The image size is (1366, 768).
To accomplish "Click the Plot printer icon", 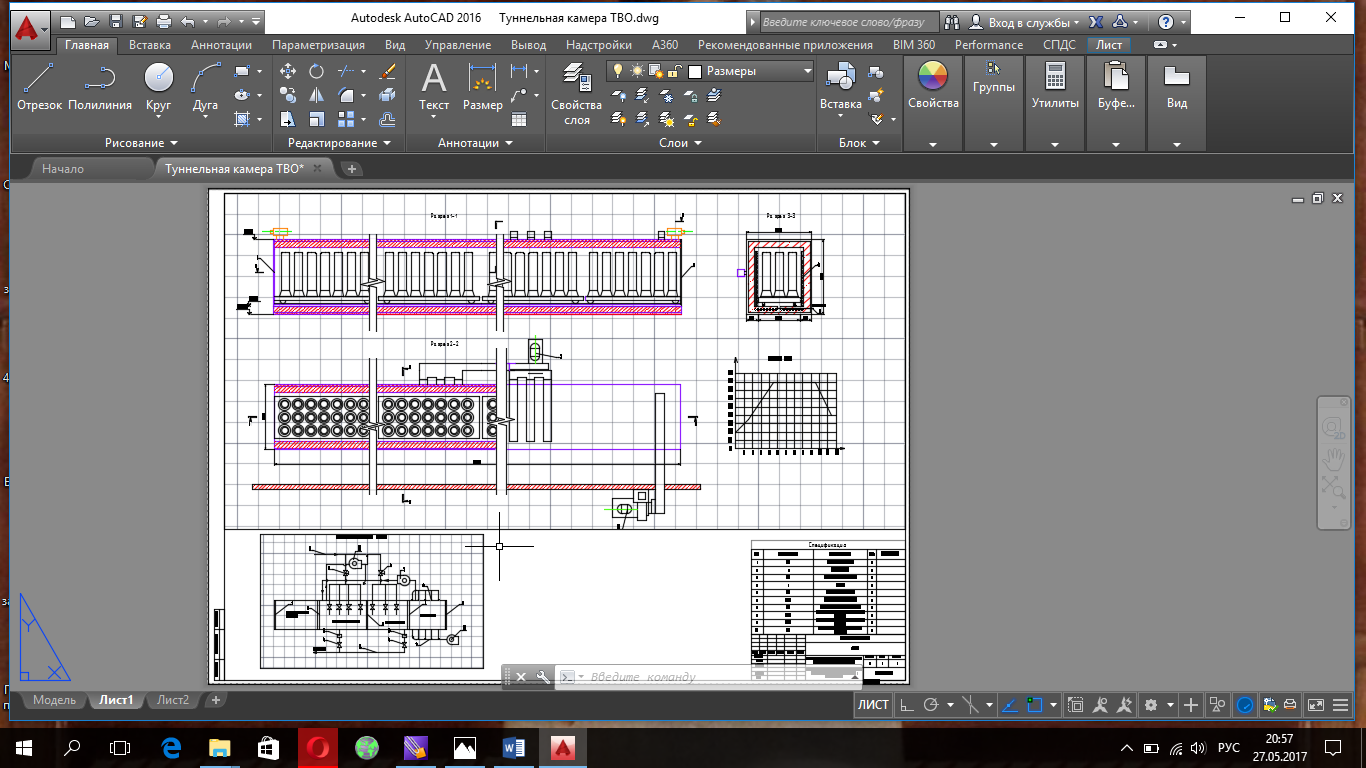I will [164, 21].
